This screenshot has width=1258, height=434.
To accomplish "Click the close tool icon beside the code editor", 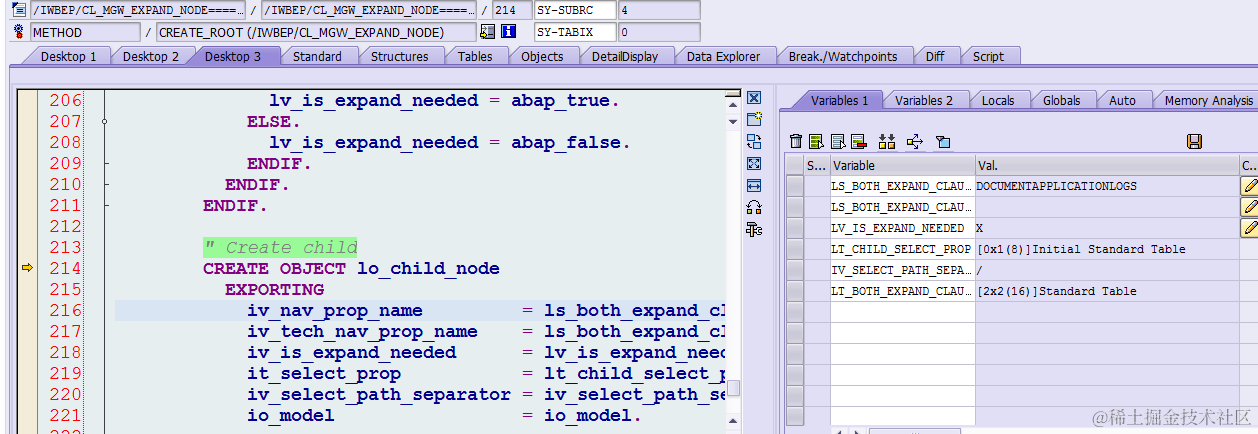I will coord(754,98).
